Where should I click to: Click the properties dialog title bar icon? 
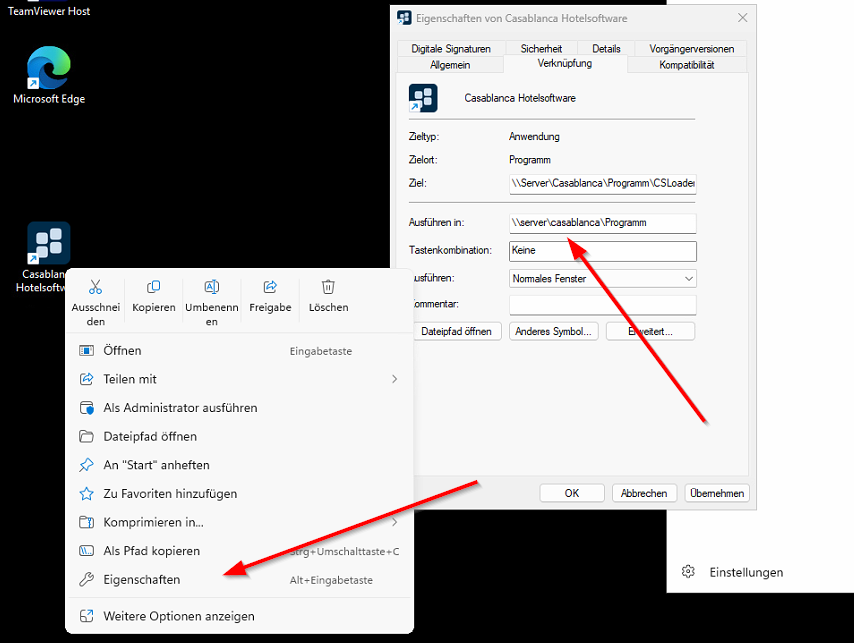(x=404, y=18)
